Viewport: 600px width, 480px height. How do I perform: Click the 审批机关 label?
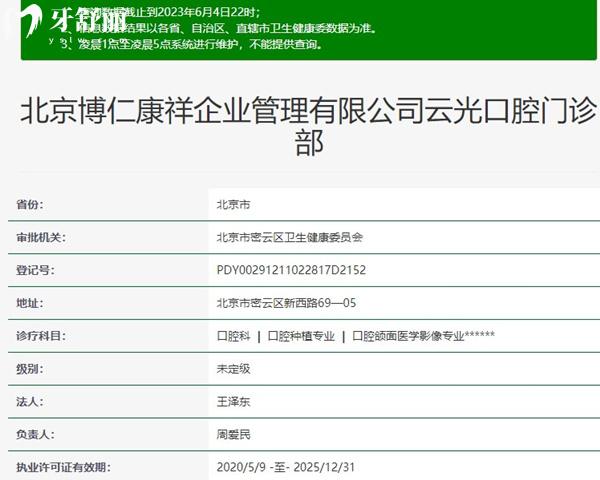41,237
